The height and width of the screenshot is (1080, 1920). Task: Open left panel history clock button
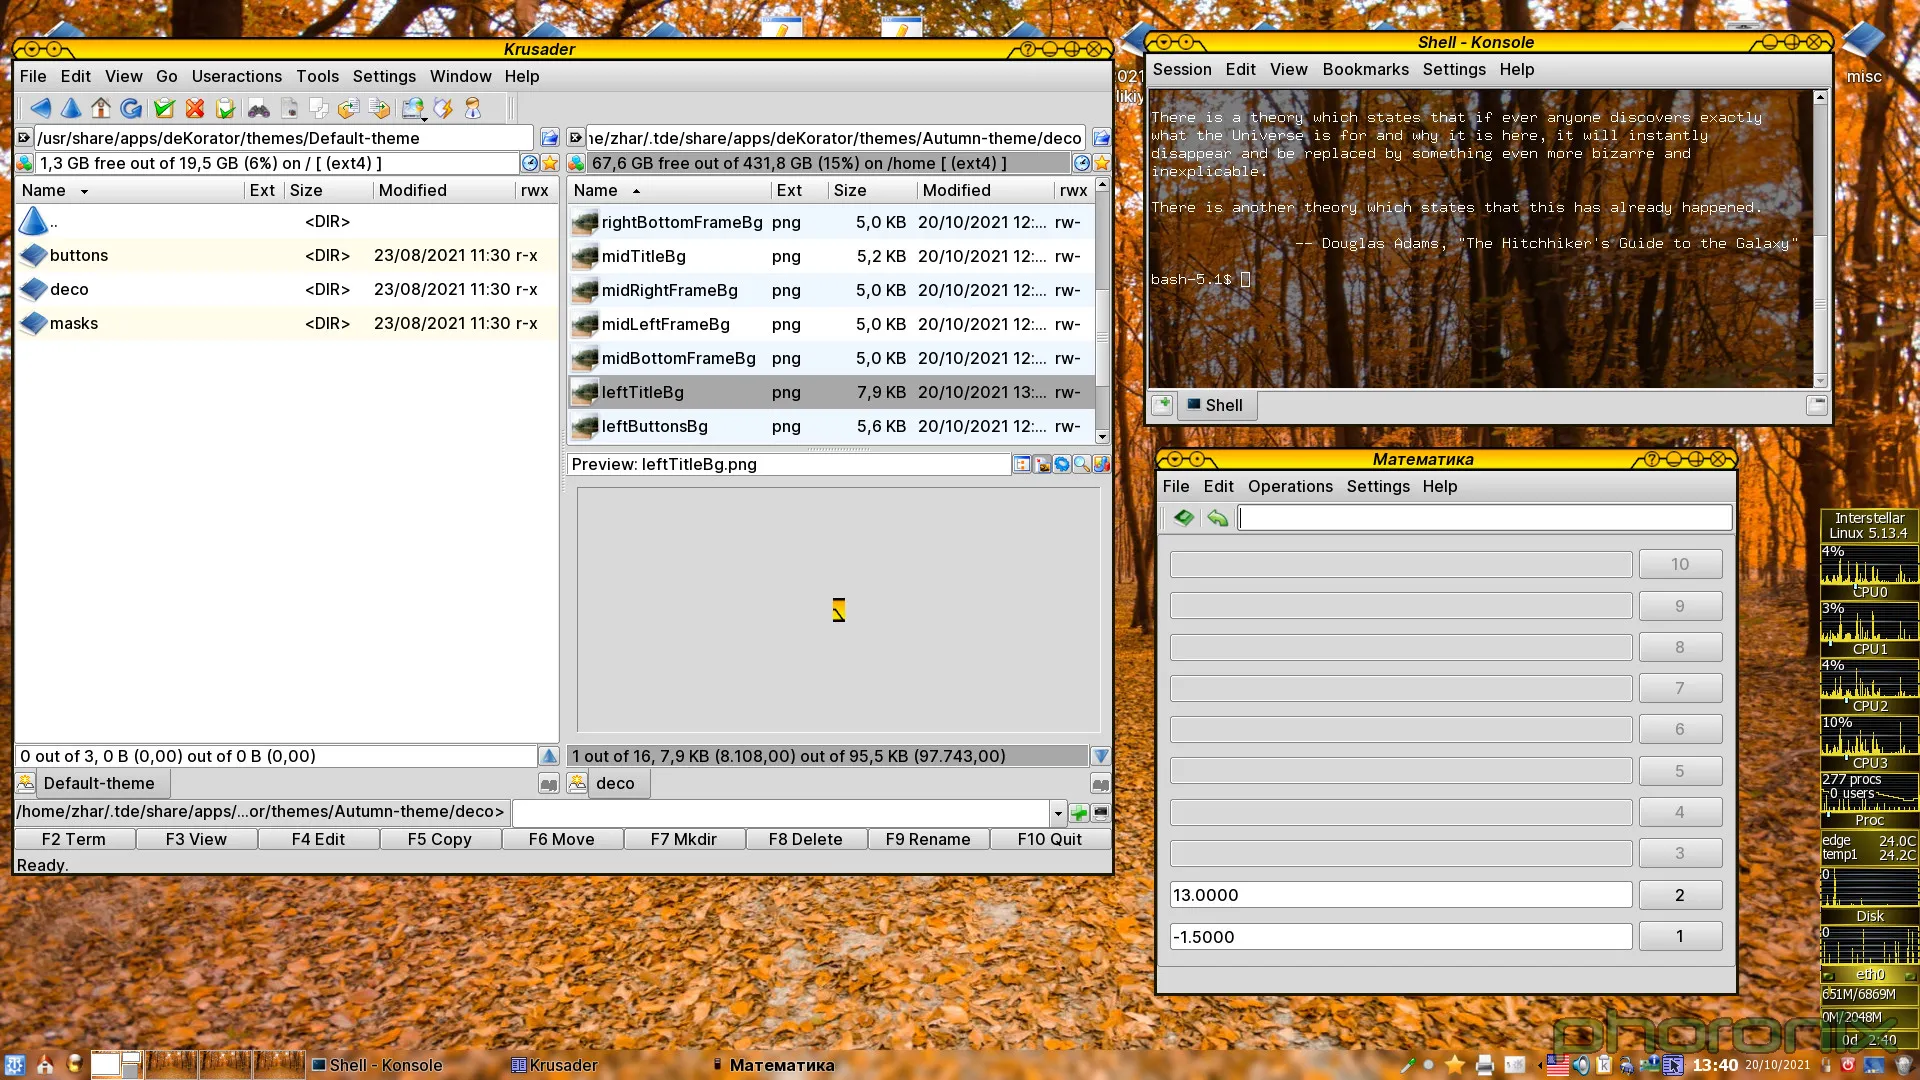click(530, 163)
